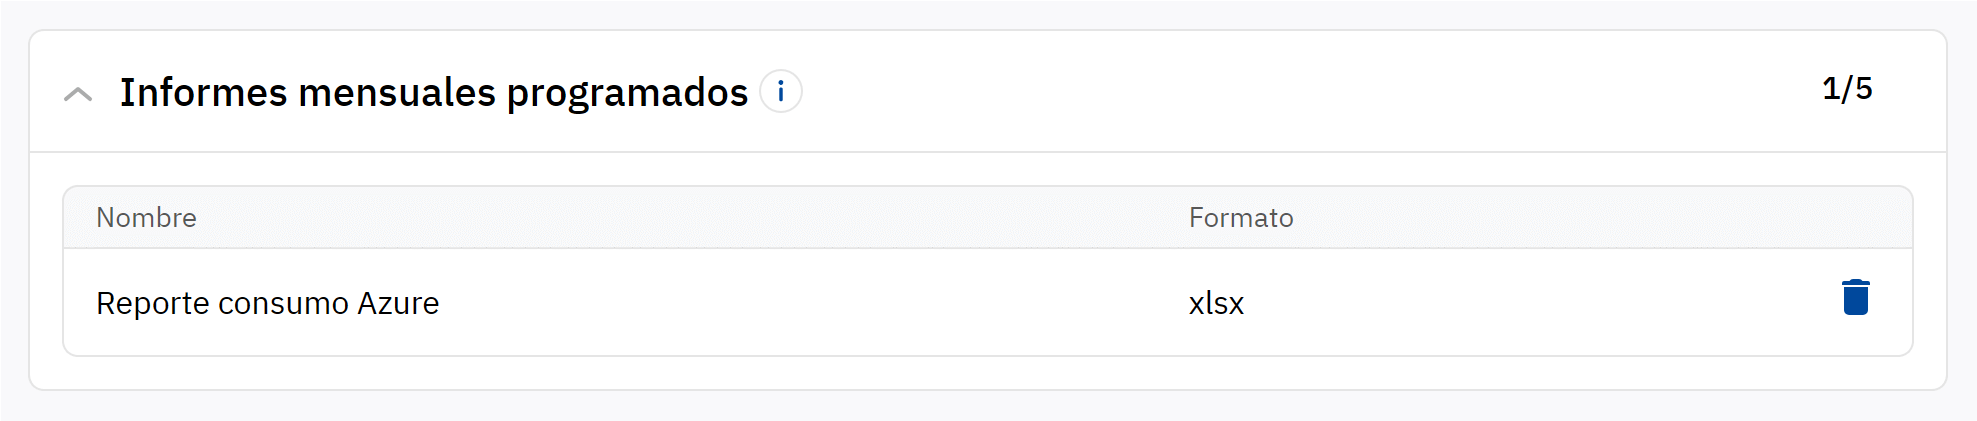The width and height of the screenshot is (1977, 421).
Task: Click the table header row
Action: pyautogui.click(x=700, y=218)
